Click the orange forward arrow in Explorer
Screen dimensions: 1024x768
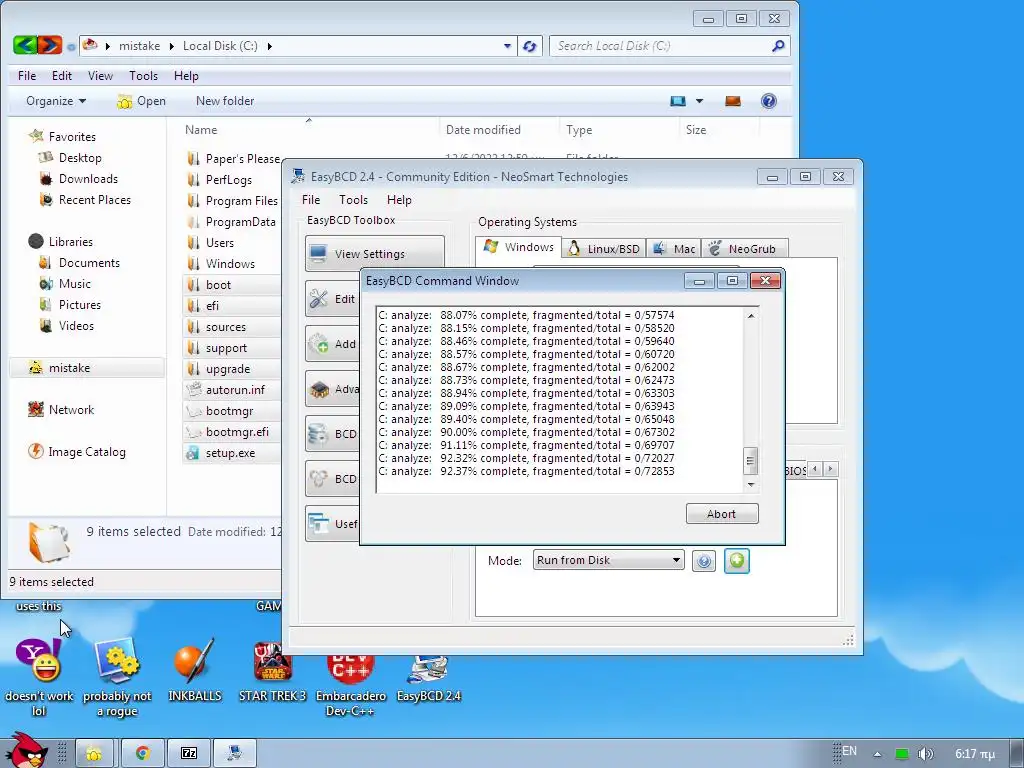(x=50, y=45)
